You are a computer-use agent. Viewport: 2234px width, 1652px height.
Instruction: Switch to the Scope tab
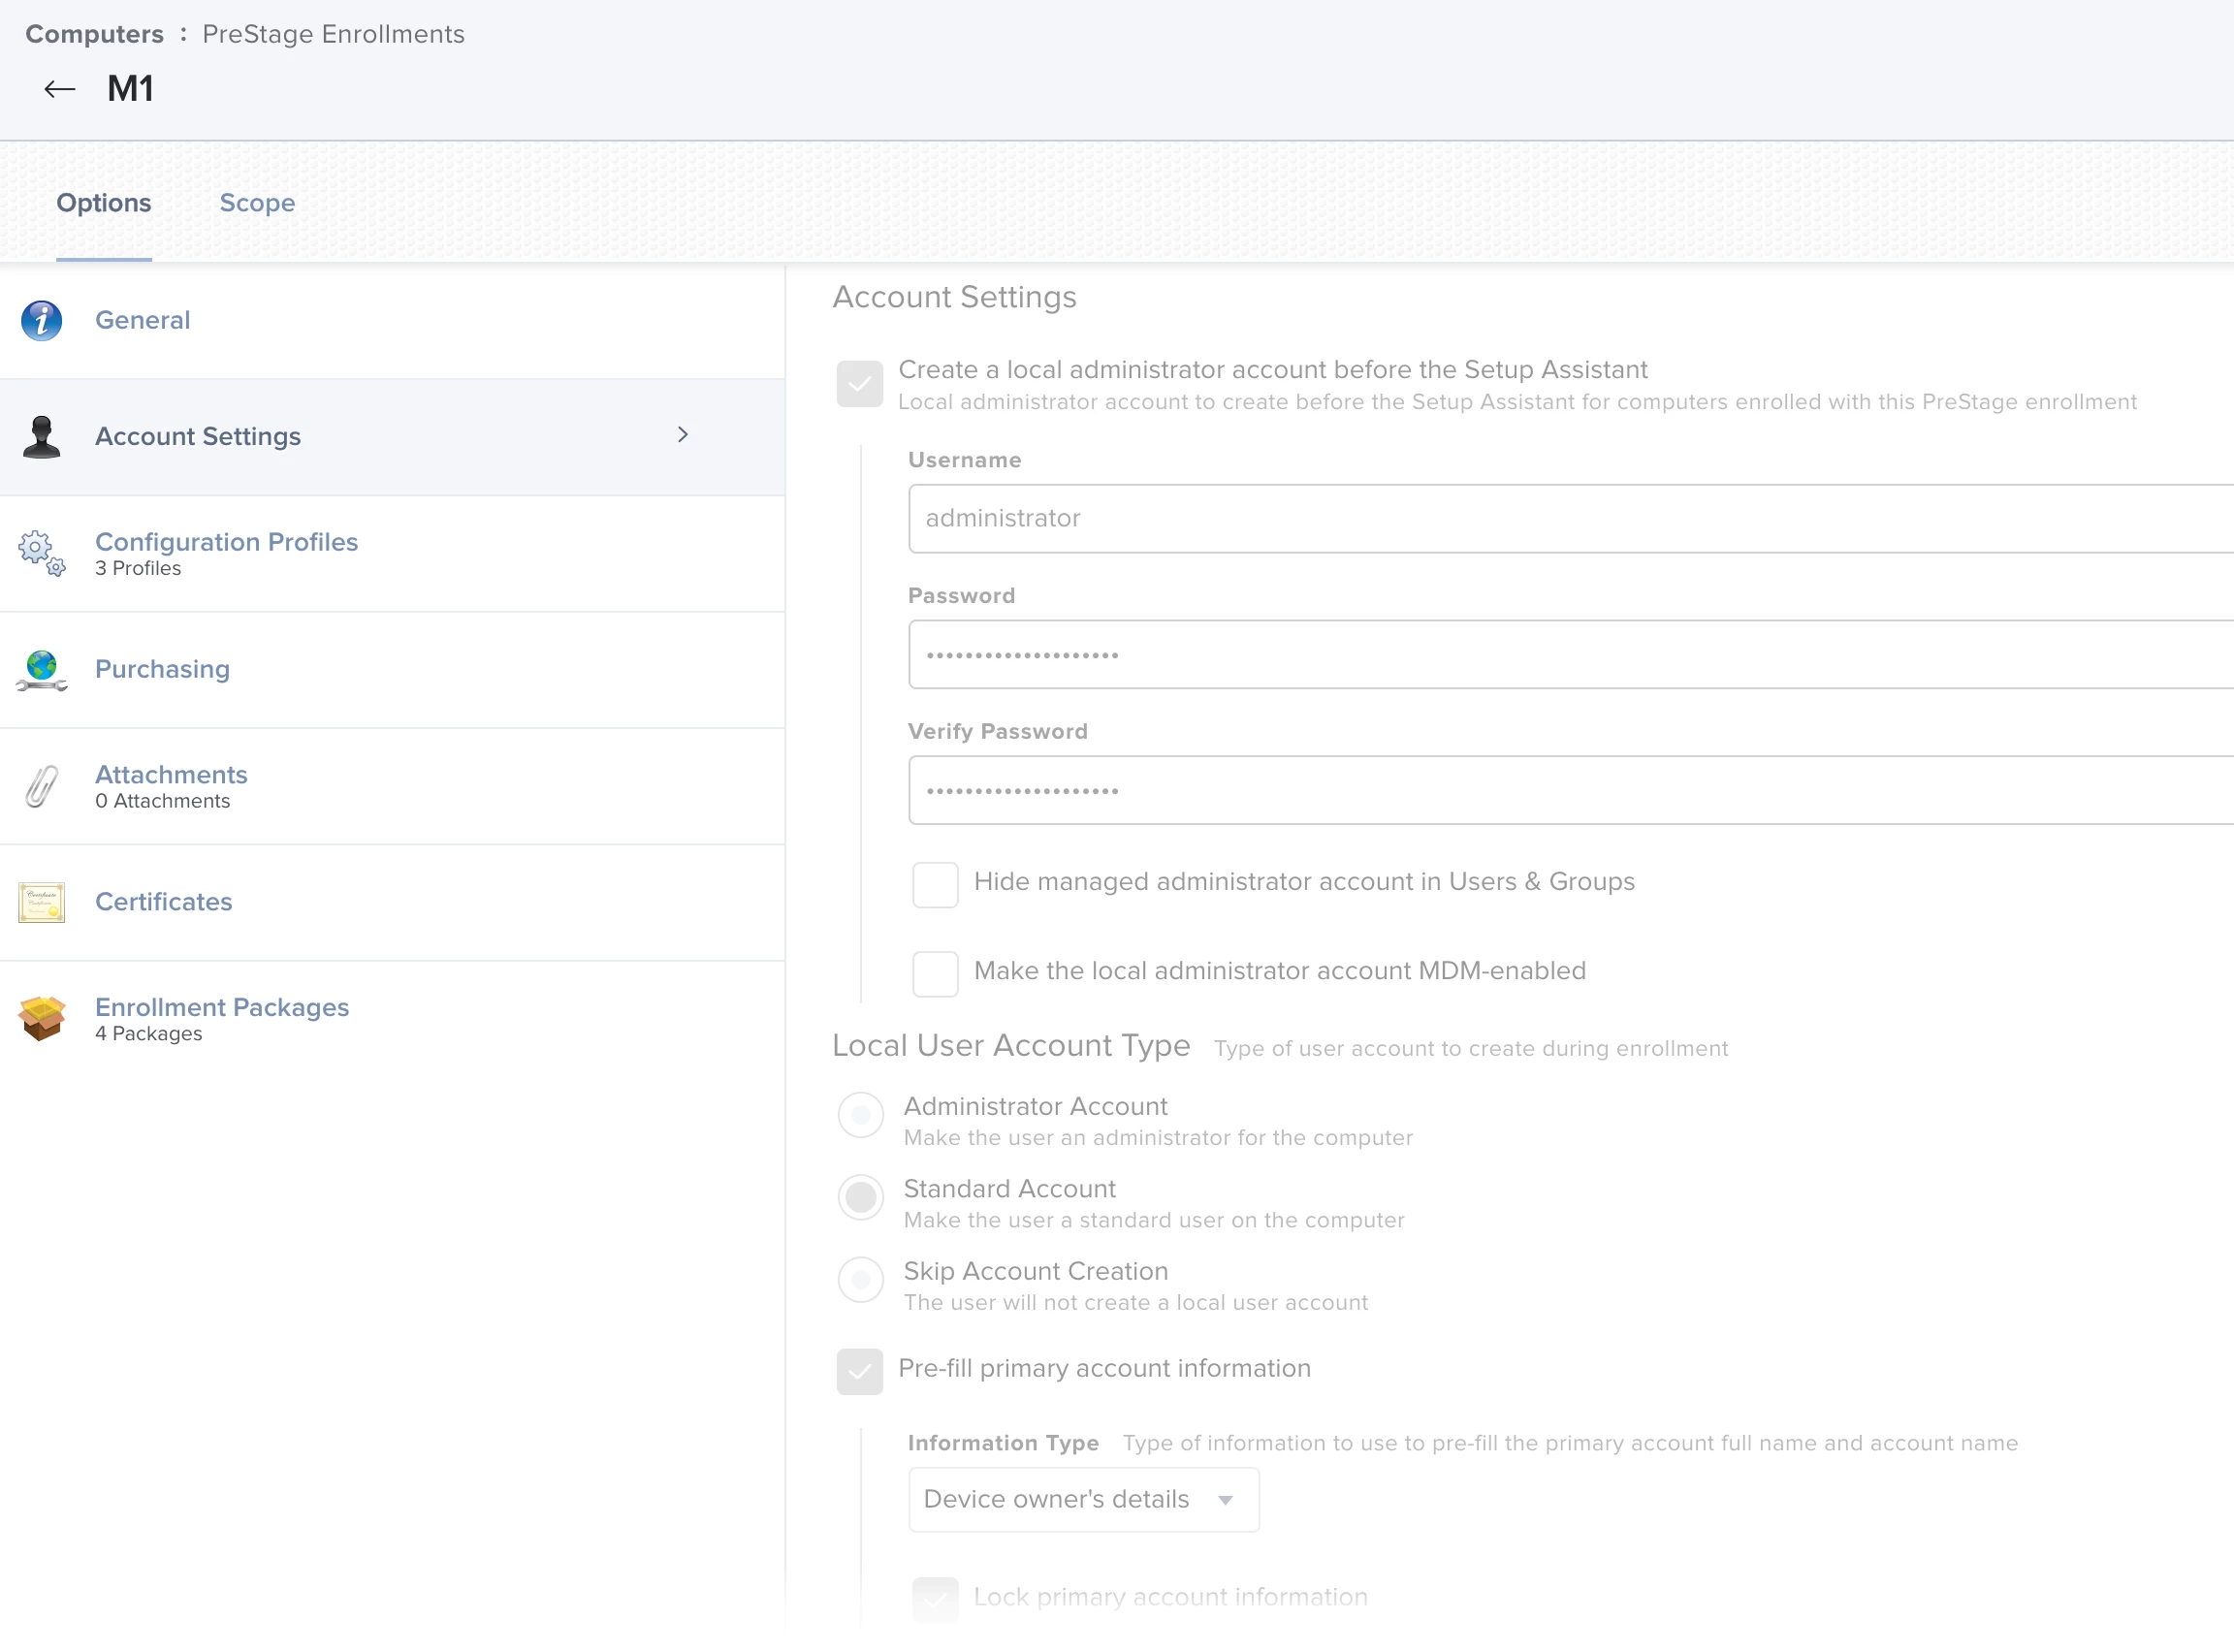[257, 203]
